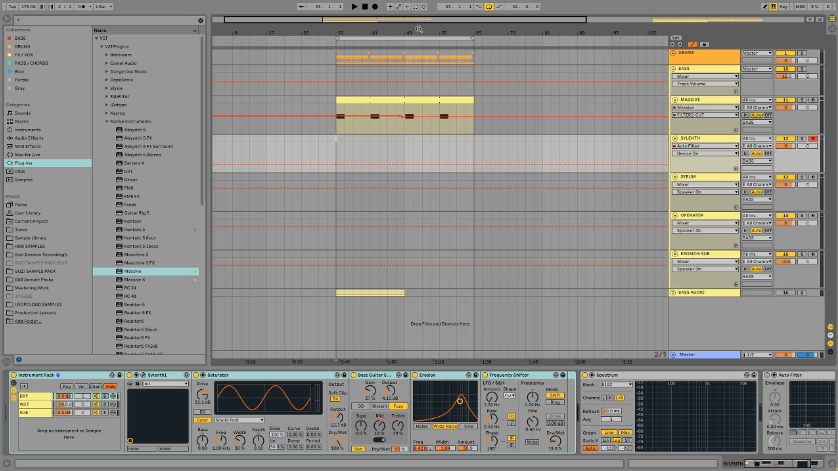Image resolution: width=838 pixels, height=471 pixels.
Task: Click the Stop button in transport
Action: (364, 6)
